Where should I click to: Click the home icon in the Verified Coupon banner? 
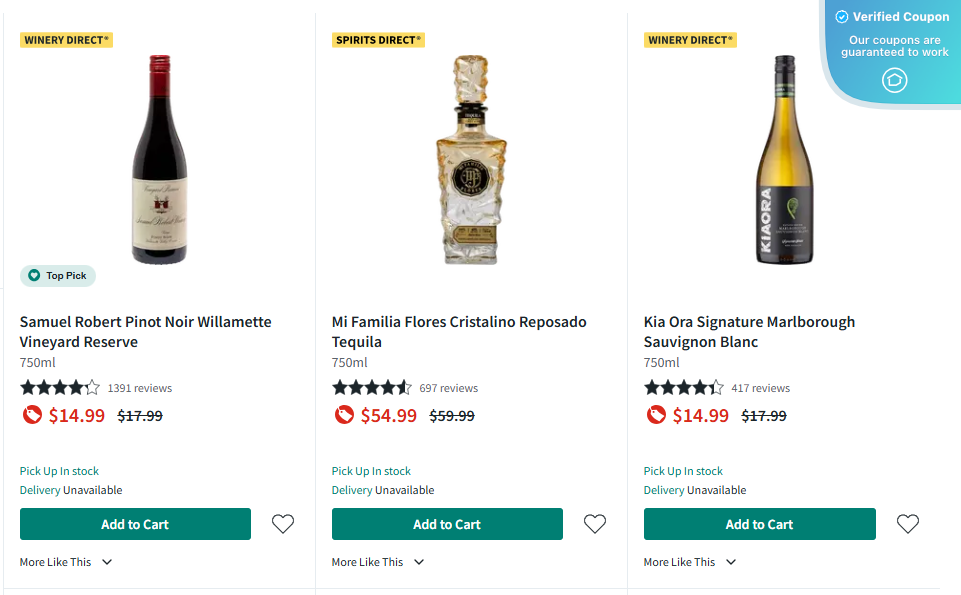click(x=893, y=80)
